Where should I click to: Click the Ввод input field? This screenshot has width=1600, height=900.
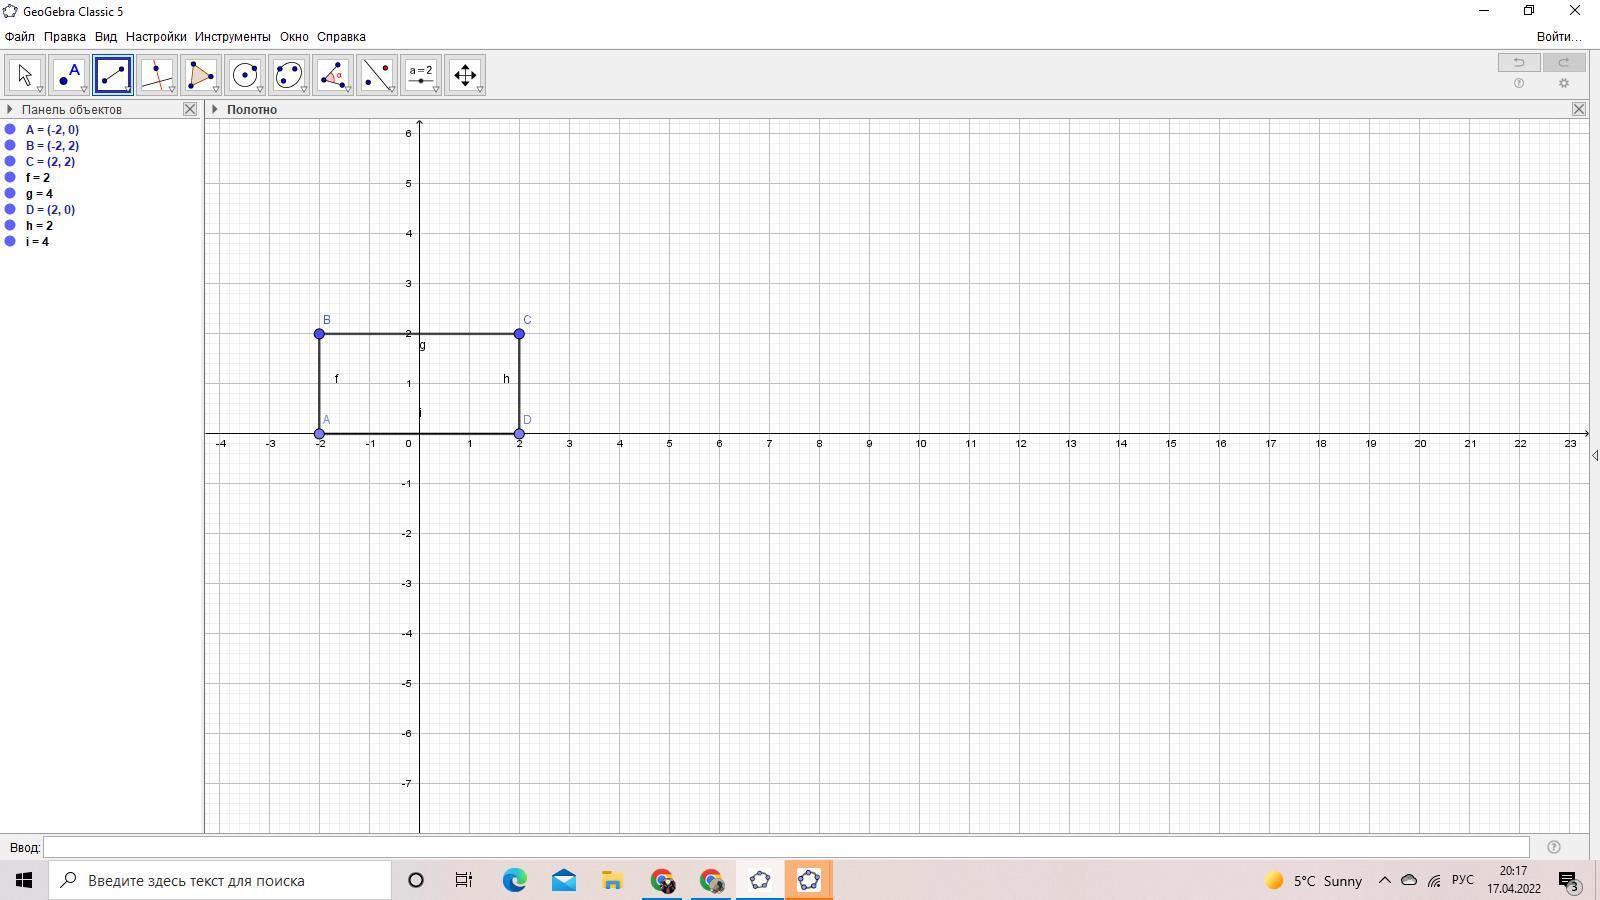tap(786, 847)
